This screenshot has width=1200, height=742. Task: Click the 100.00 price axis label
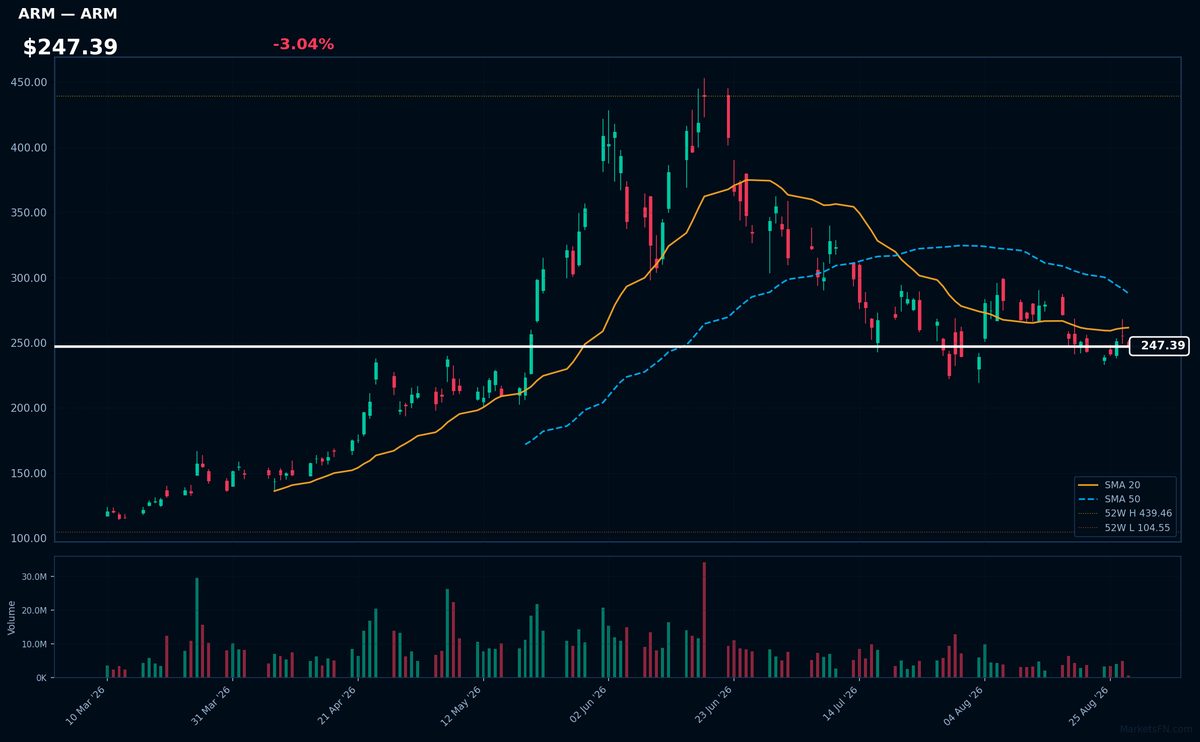click(29, 539)
